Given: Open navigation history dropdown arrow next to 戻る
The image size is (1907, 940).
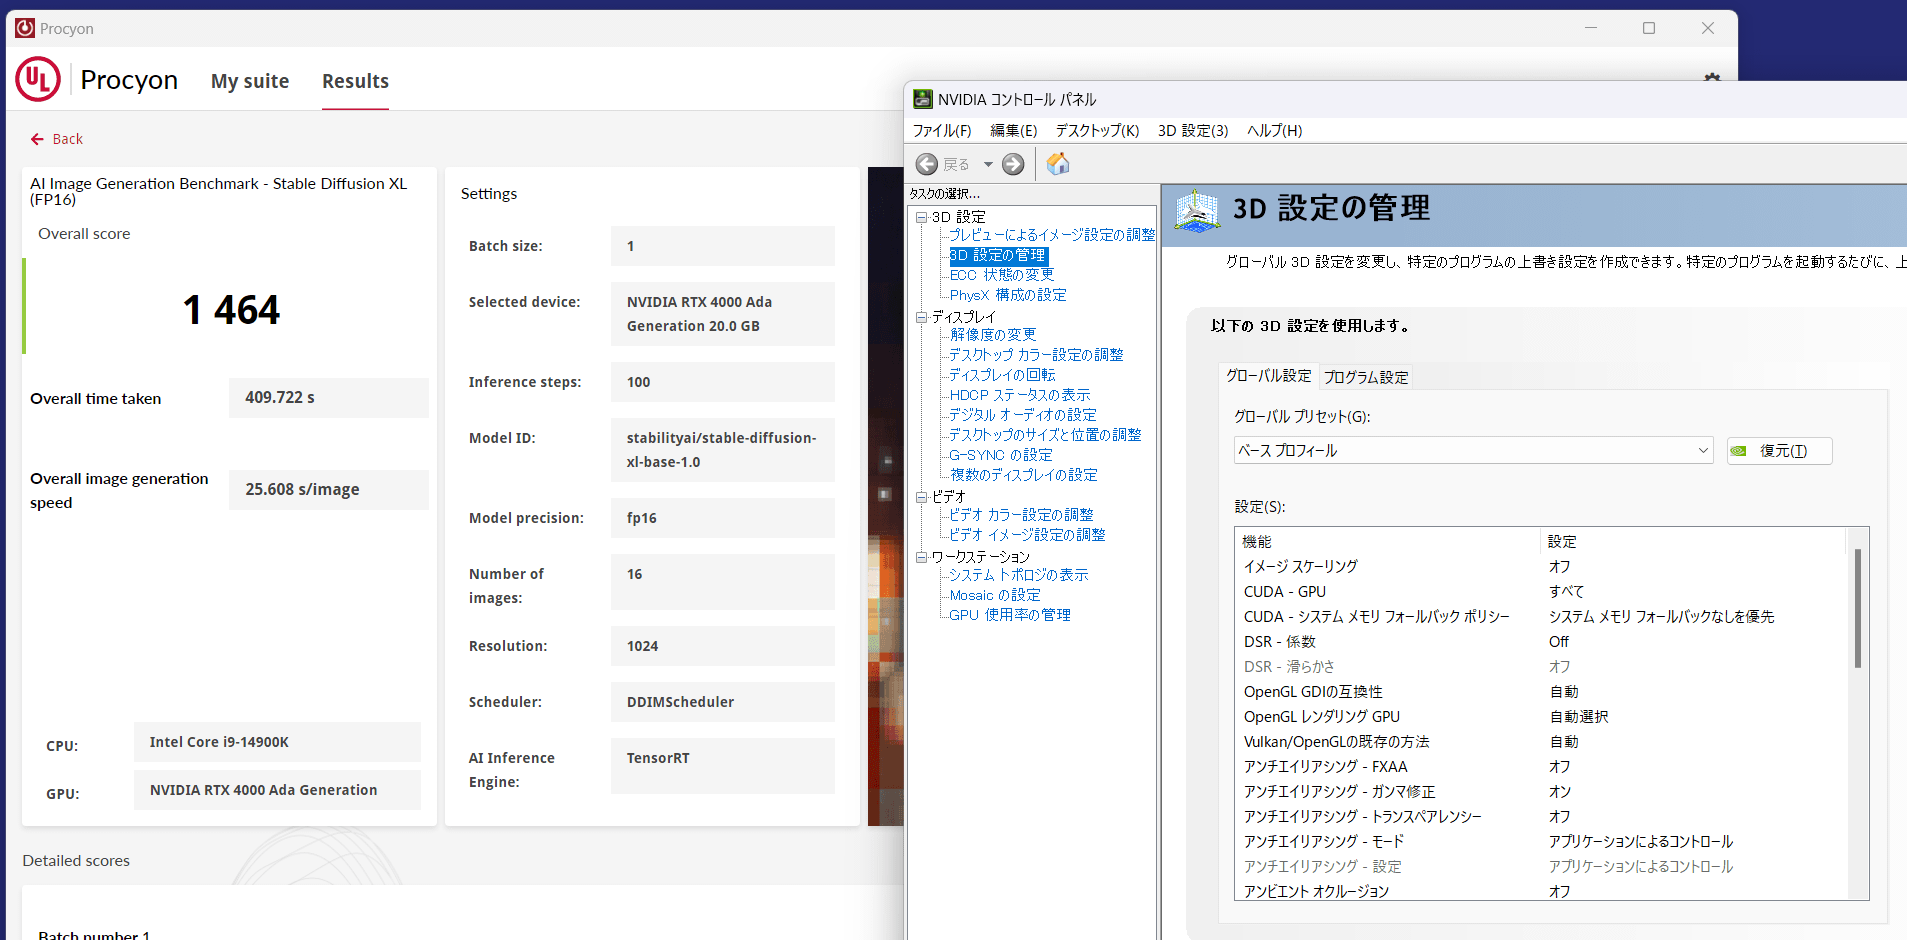Looking at the screenshot, I should [x=988, y=164].
